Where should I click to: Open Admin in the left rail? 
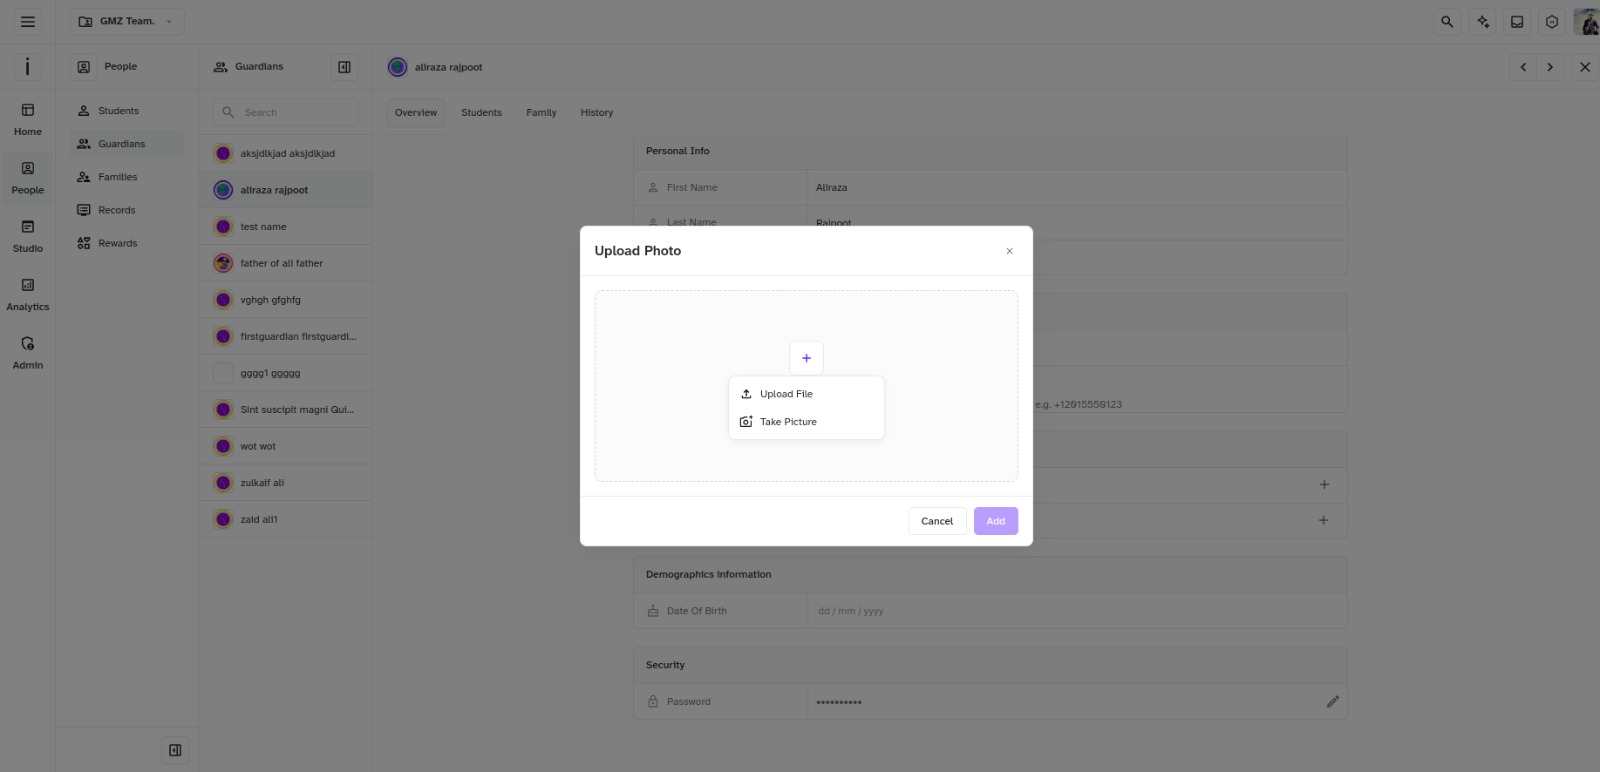28,353
